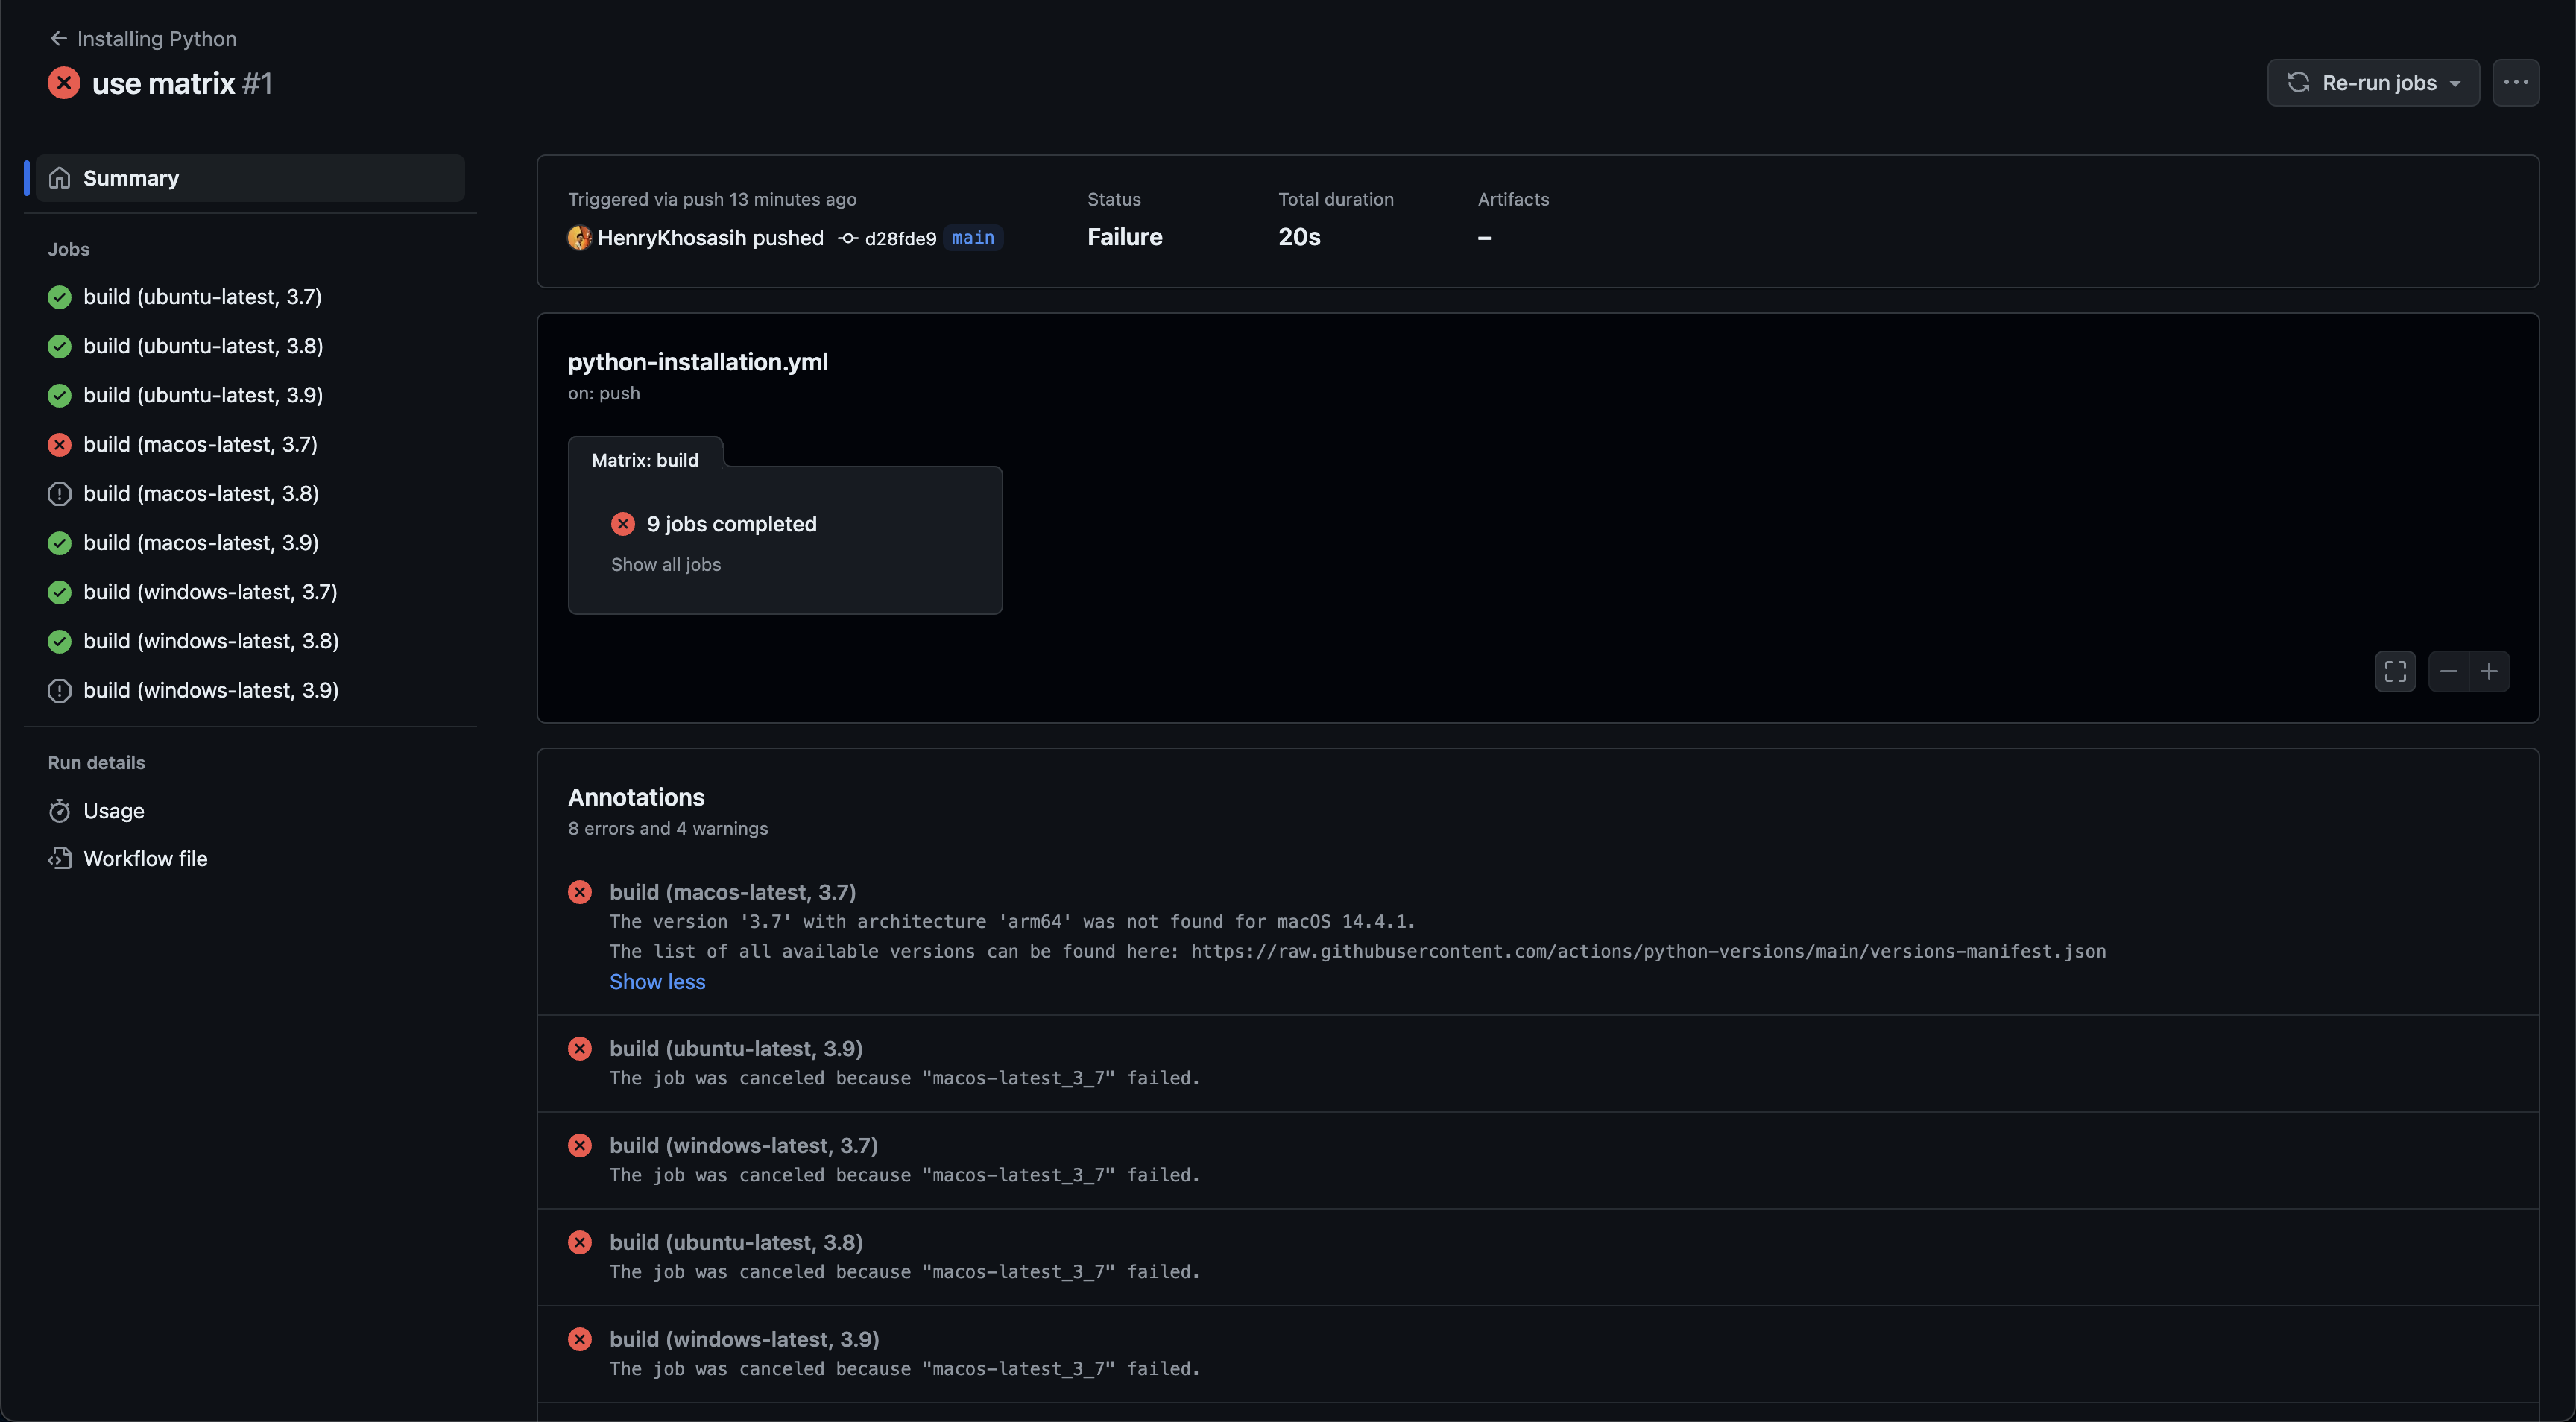The image size is (2576, 1422).
Task: Open build (ubuntu-latest, 3.8) job in sidebar
Action: 202,346
